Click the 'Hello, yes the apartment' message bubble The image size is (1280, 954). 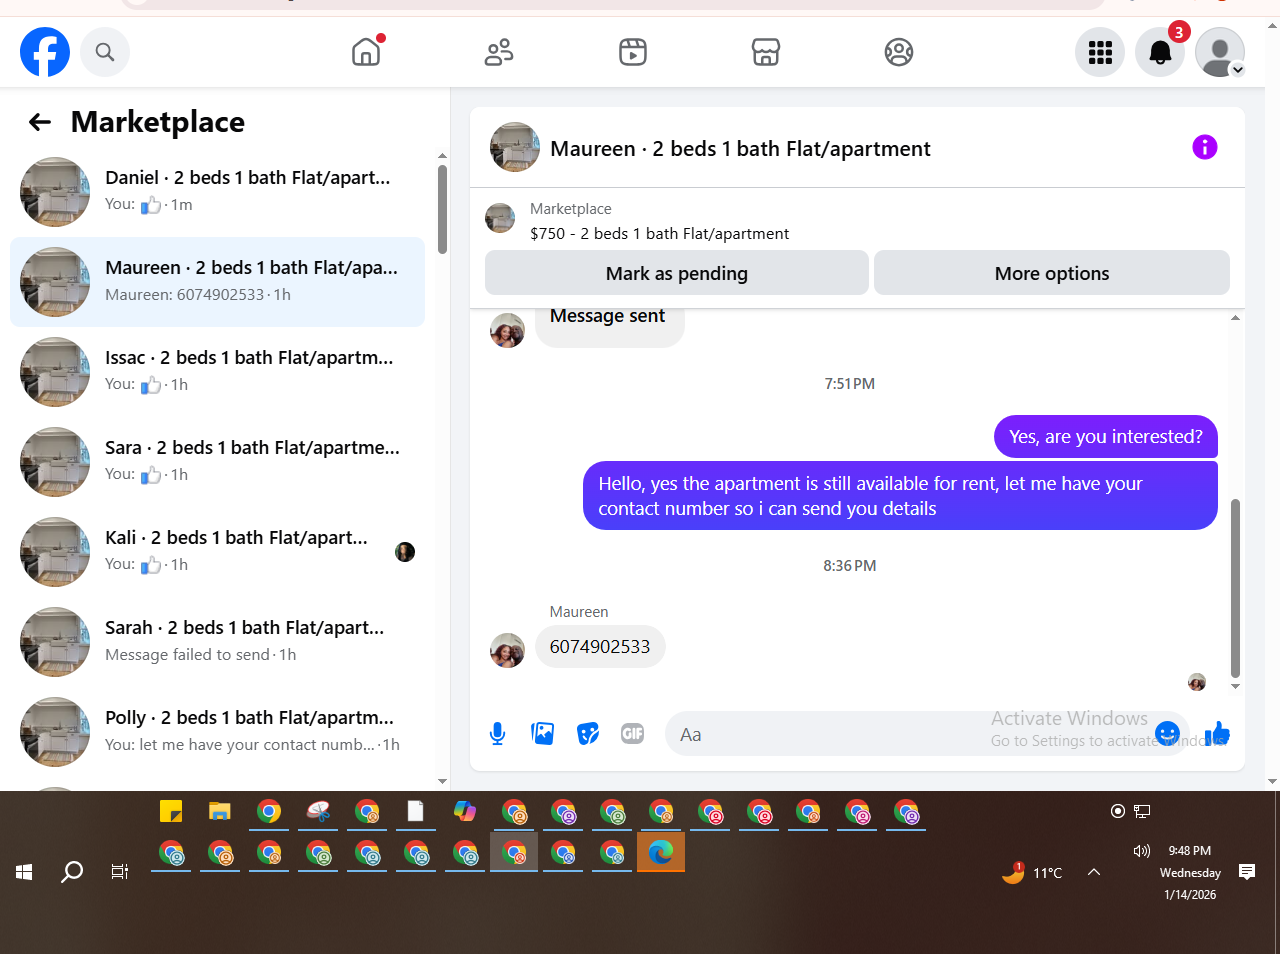click(900, 496)
